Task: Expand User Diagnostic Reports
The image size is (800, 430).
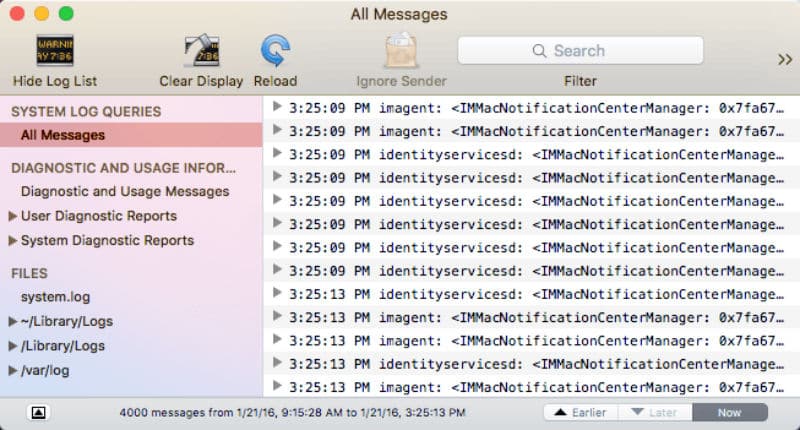Action: coord(13,216)
